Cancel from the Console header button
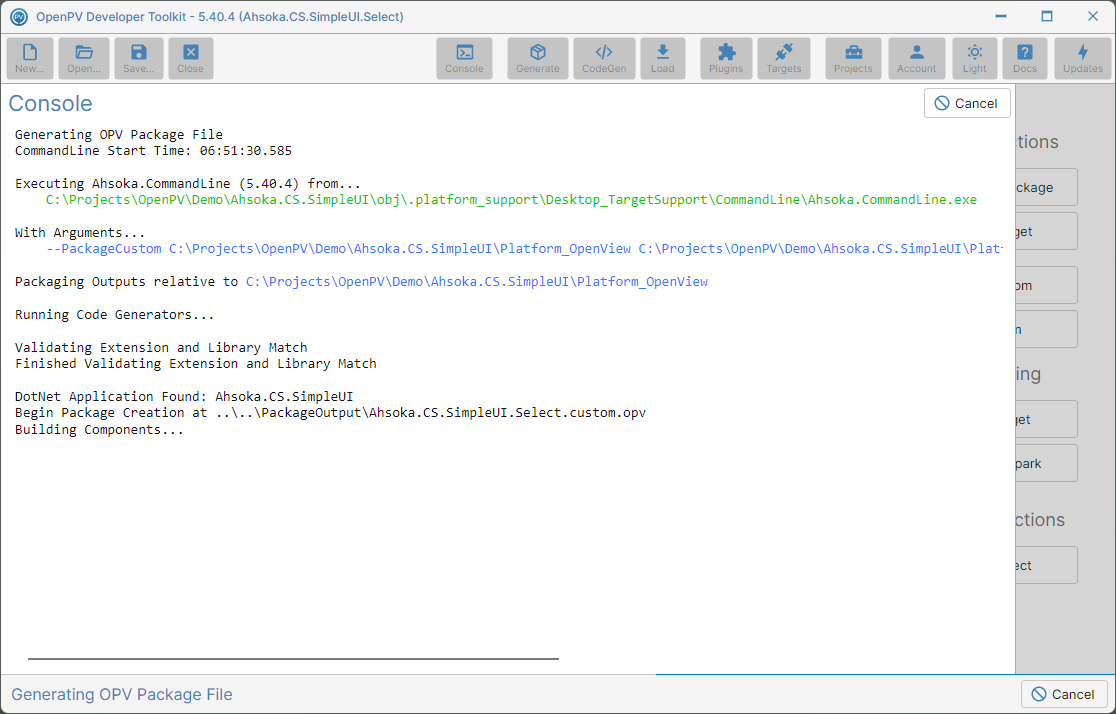 coord(967,103)
